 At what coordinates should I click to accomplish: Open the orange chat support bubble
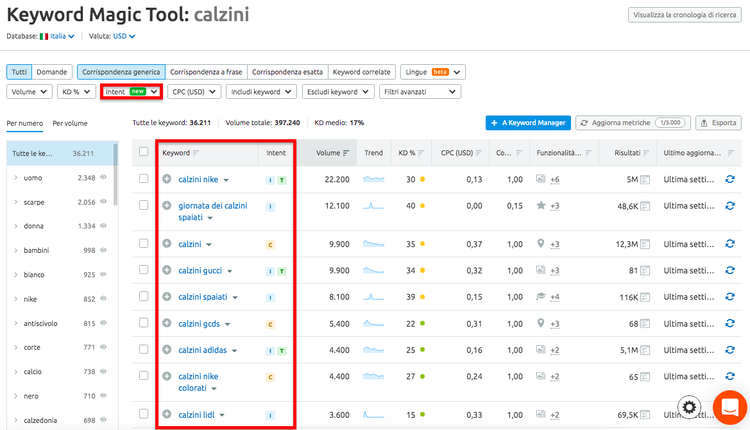(729, 408)
